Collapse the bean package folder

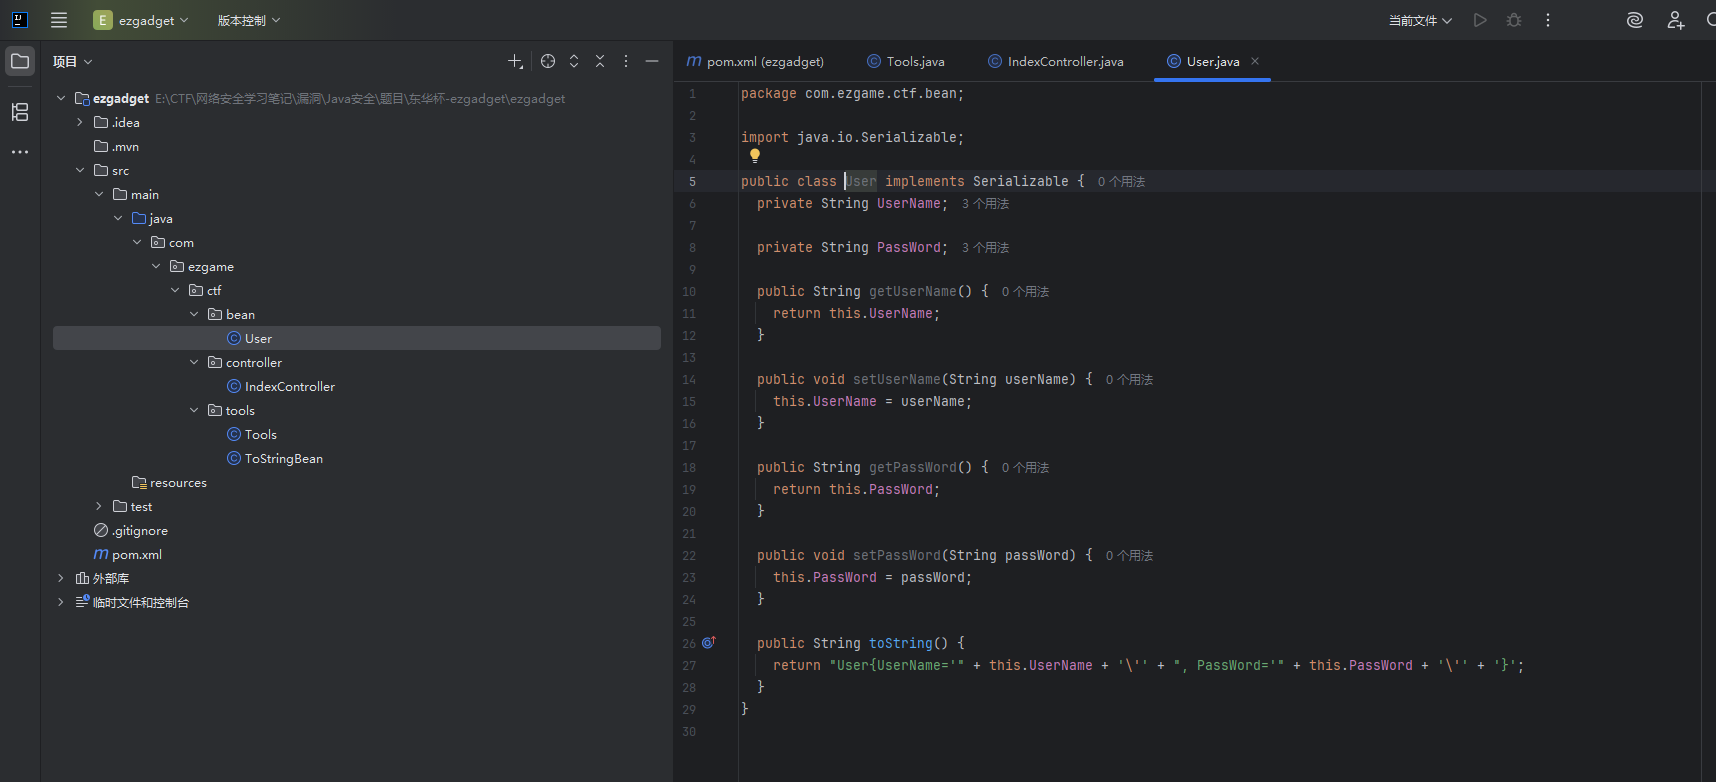click(194, 314)
